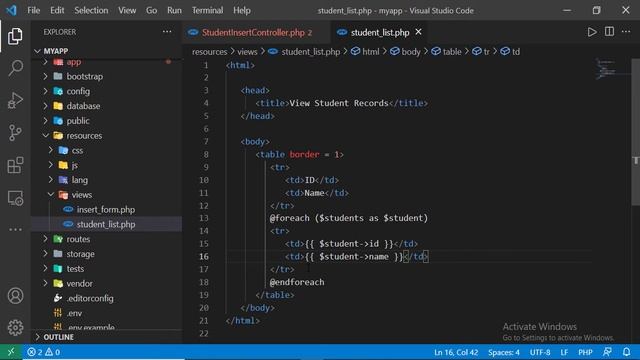
Task: Open the Extensions view
Action: coord(15,165)
